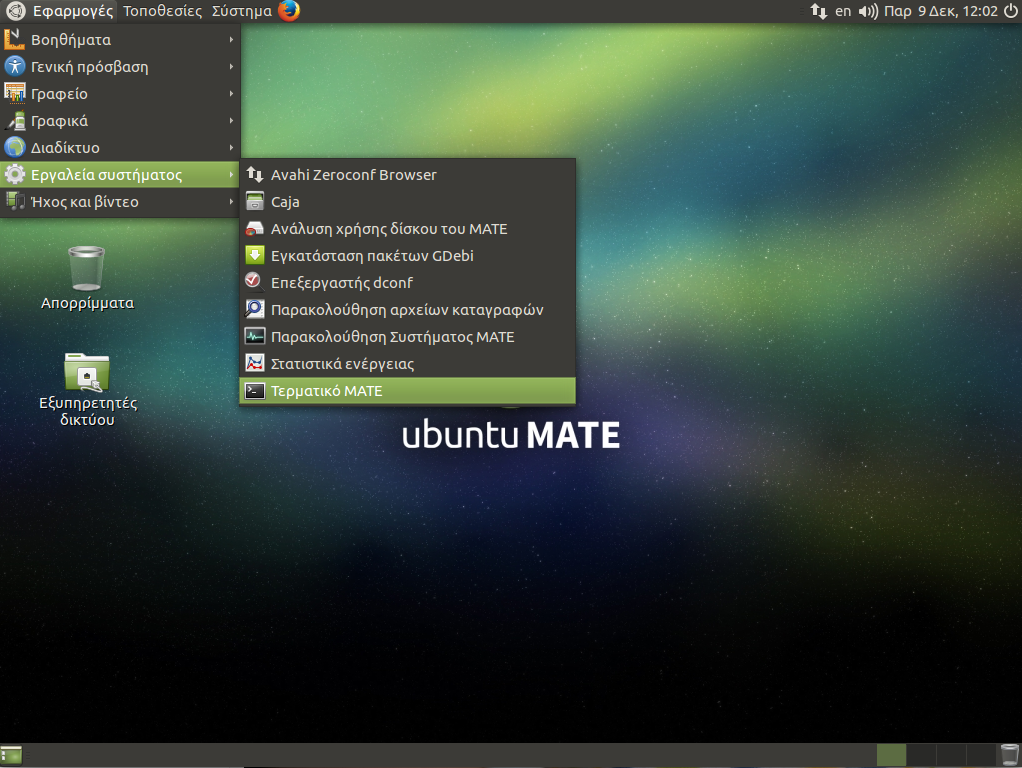Switch to the third workspace

(x=952, y=756)
